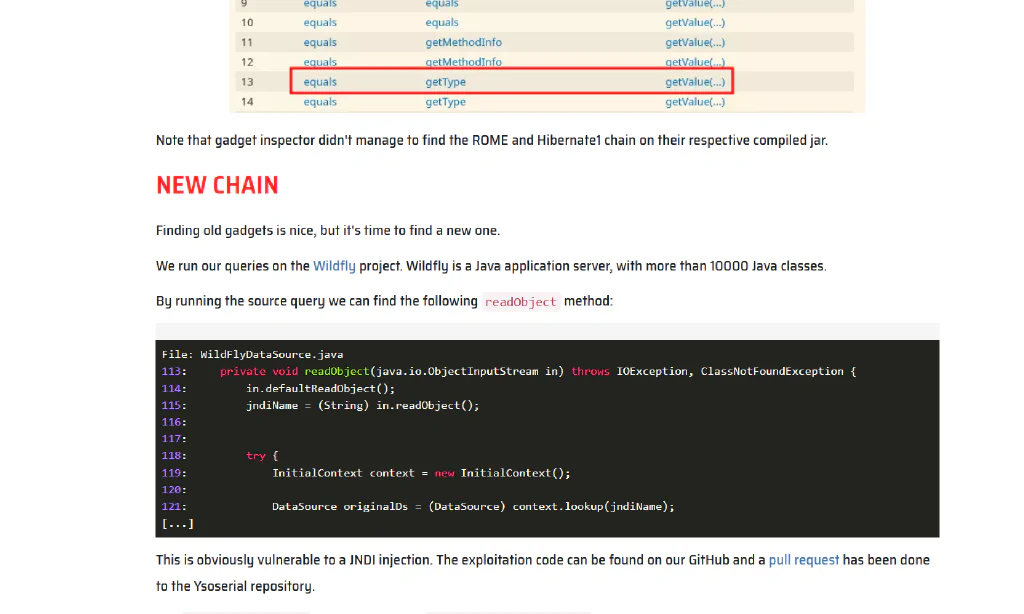Click code line number 120
Image resolution: width=1024 pixels, height=614 pixels.
pos(174,489)
